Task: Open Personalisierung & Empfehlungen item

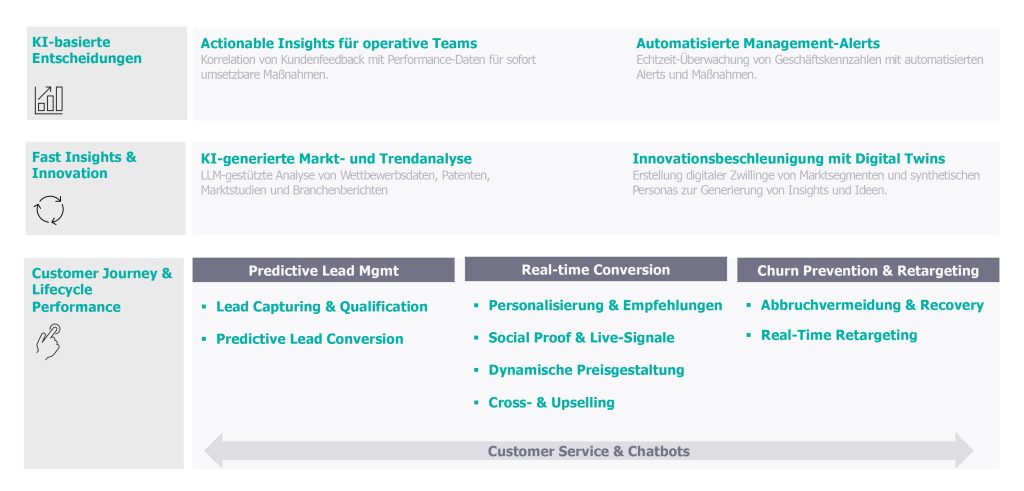Action: click(604, 306)
